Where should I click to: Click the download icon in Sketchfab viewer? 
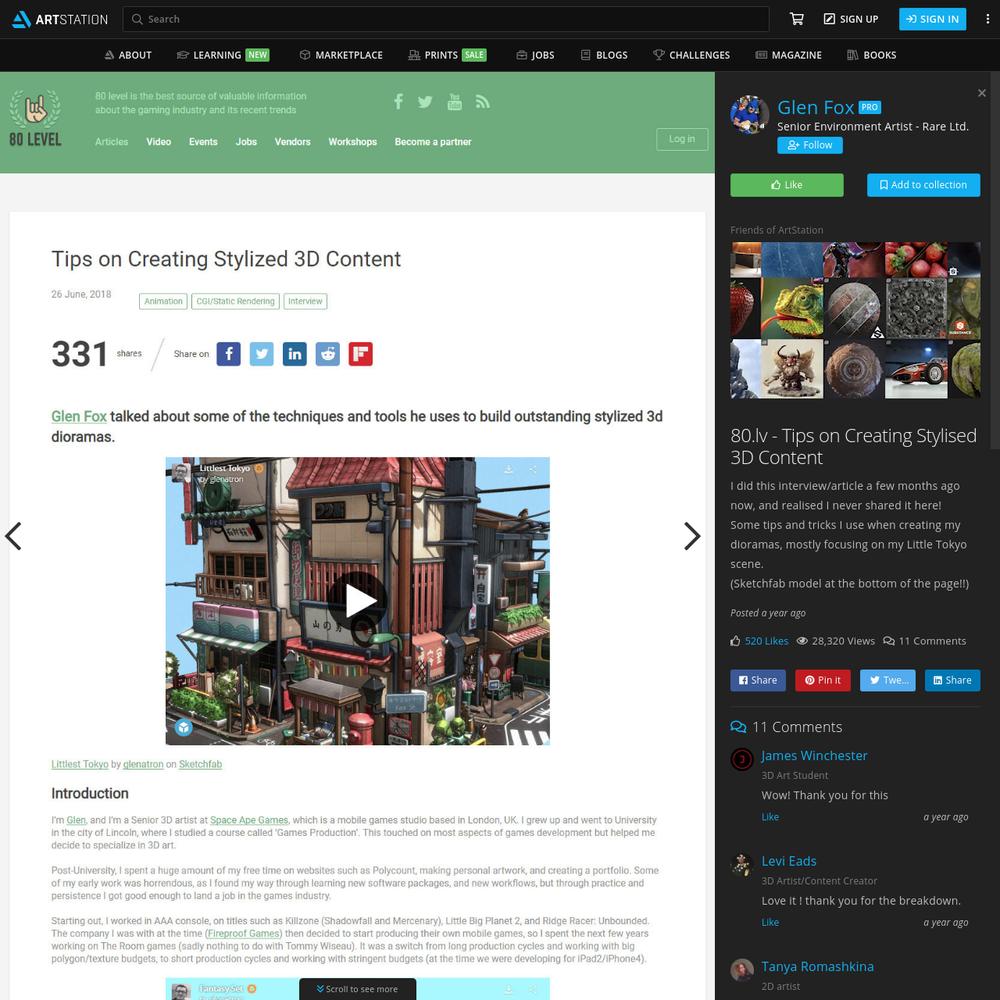pos(508,469)
